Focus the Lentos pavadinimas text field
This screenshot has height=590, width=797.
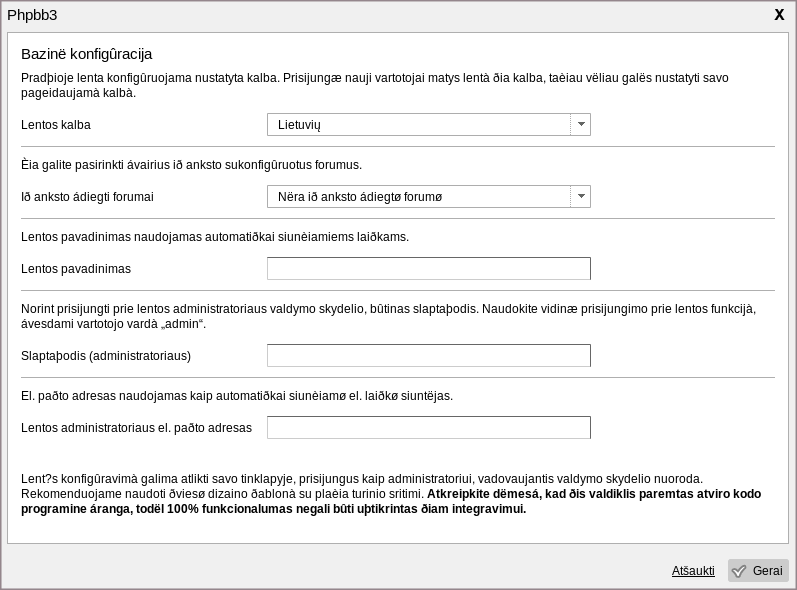428,269
